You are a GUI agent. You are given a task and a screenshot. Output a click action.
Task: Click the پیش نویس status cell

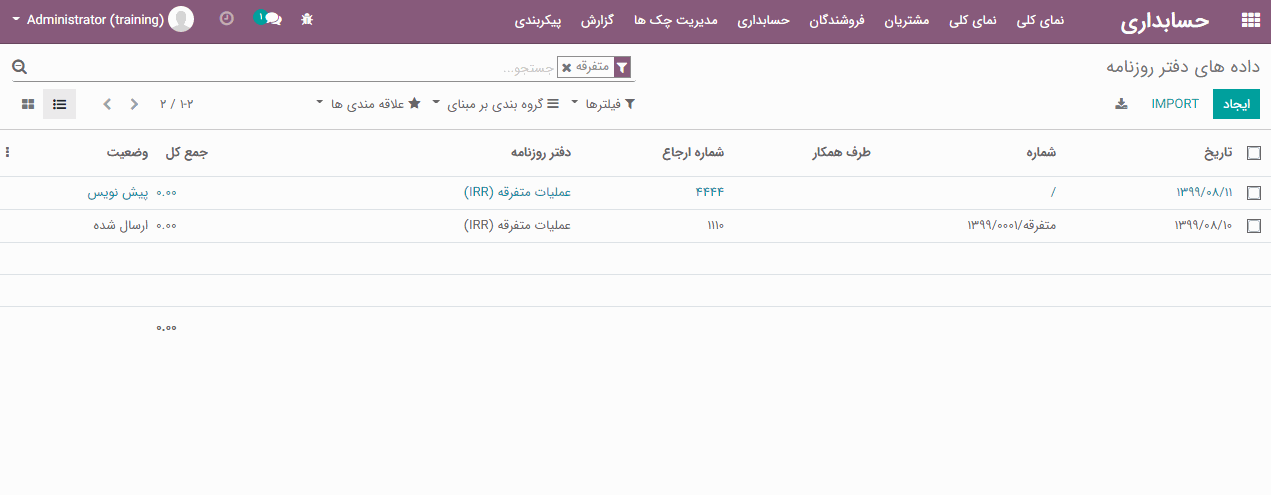click(119, 193)
